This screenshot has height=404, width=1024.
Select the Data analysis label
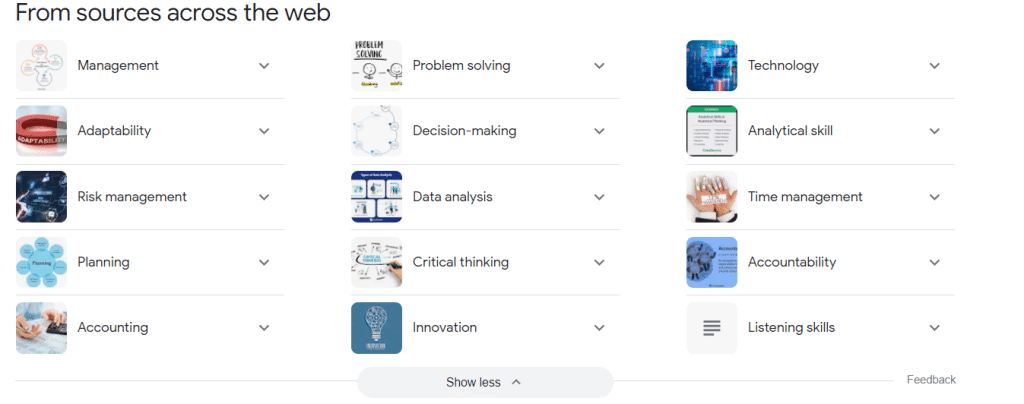(x=452, y=197)
